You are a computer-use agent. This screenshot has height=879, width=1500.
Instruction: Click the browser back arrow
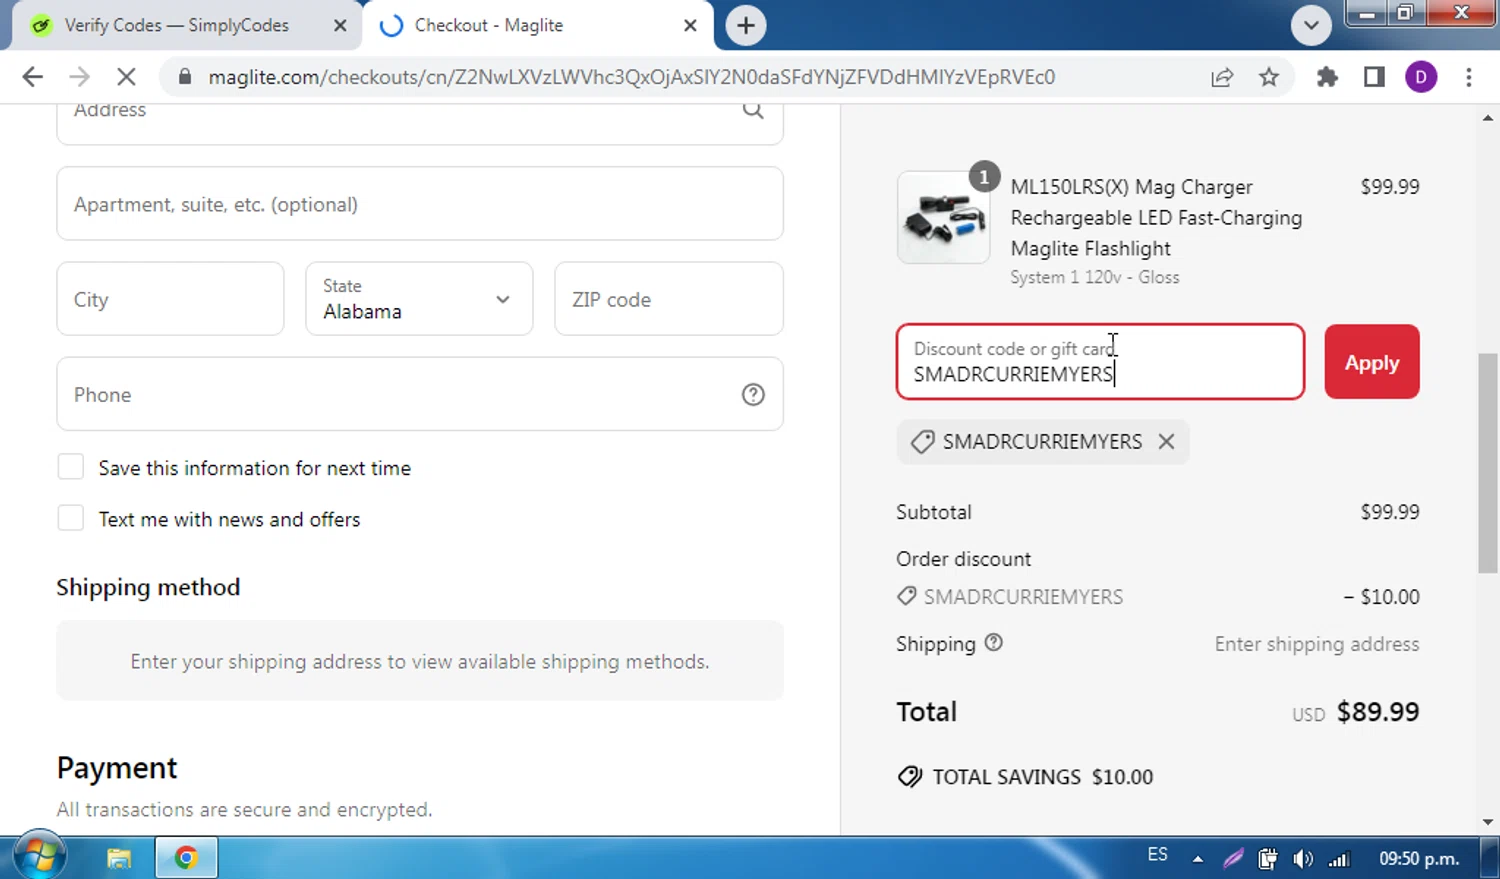click(32, 77)
